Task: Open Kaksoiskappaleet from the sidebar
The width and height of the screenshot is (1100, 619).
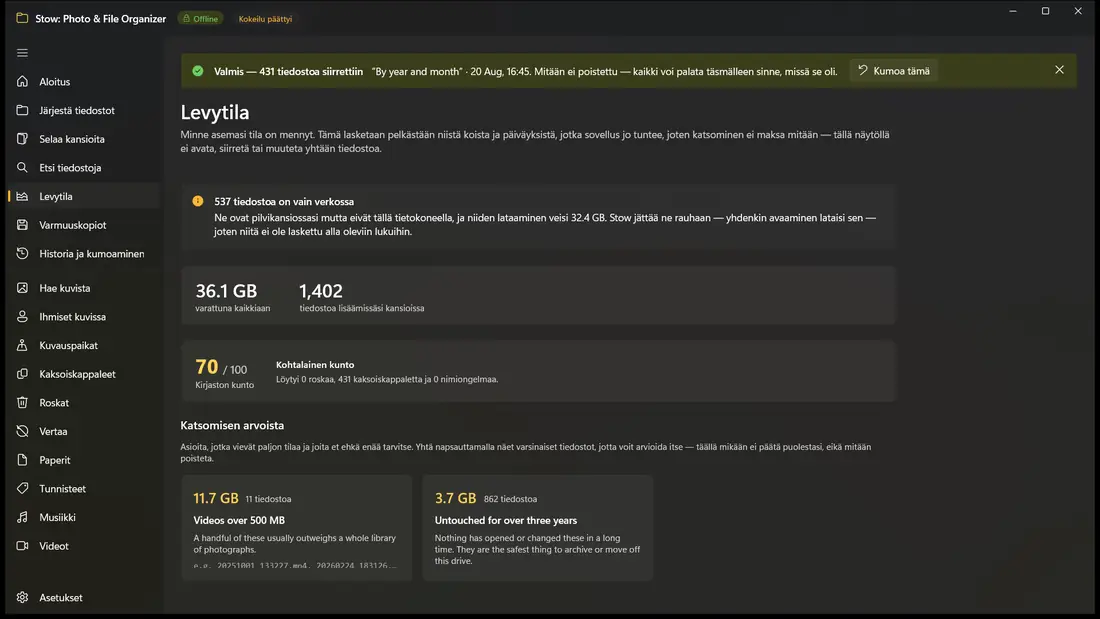Action: 84,374
